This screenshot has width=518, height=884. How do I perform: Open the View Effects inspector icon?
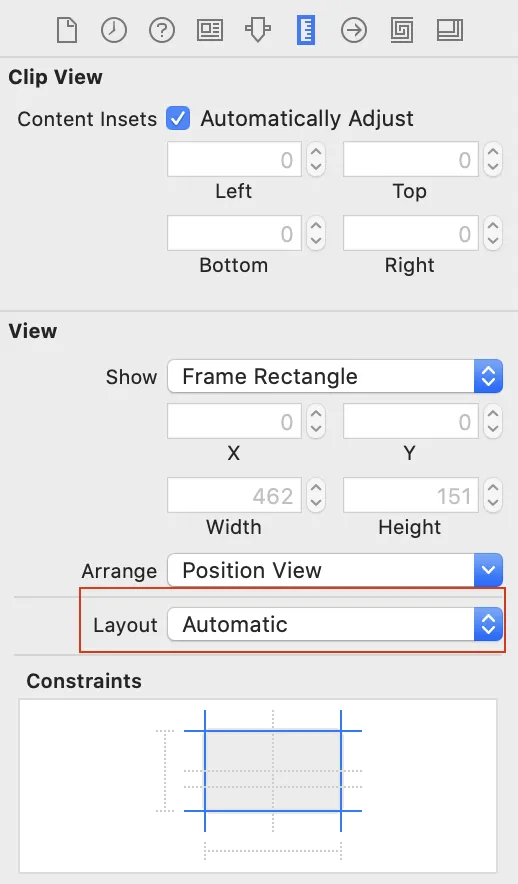tap(450, 30)
